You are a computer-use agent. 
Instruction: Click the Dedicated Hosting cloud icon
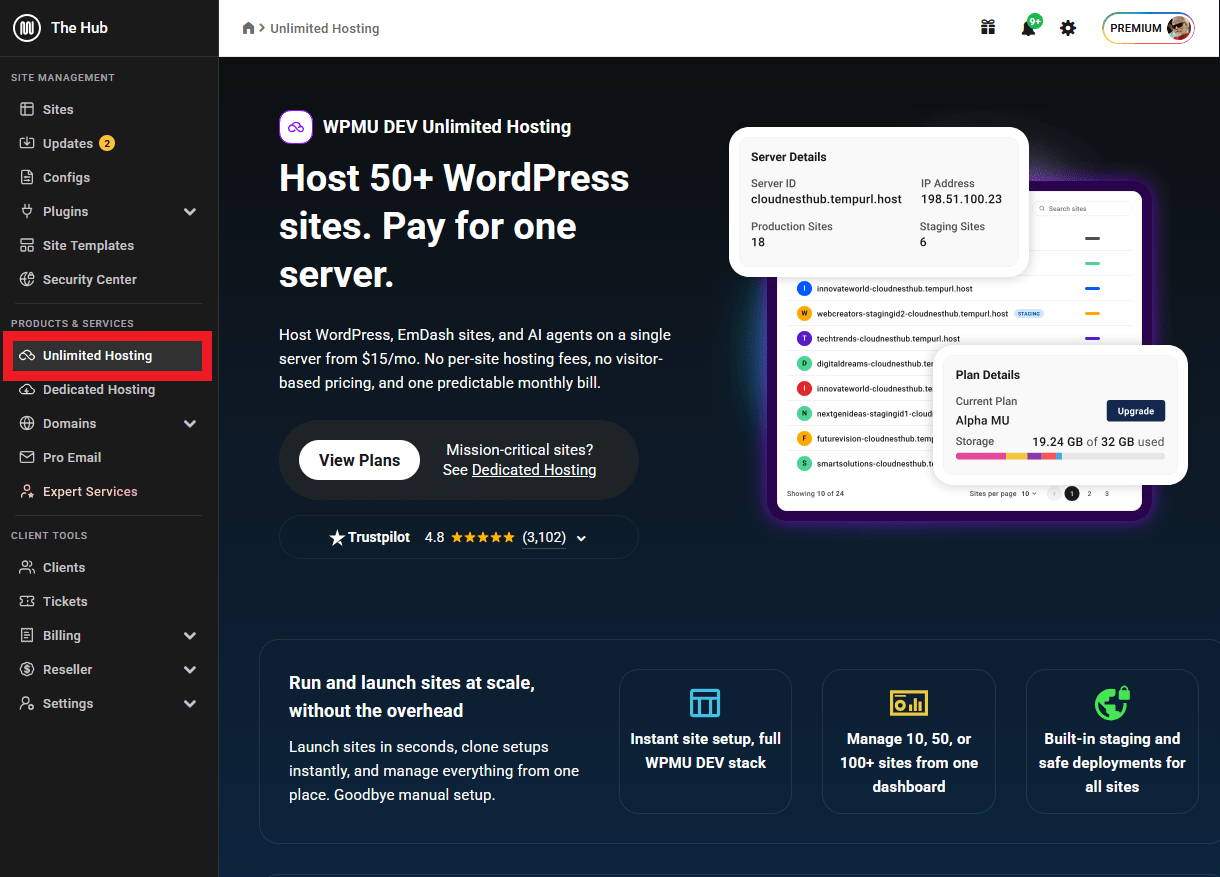point(27,389)
